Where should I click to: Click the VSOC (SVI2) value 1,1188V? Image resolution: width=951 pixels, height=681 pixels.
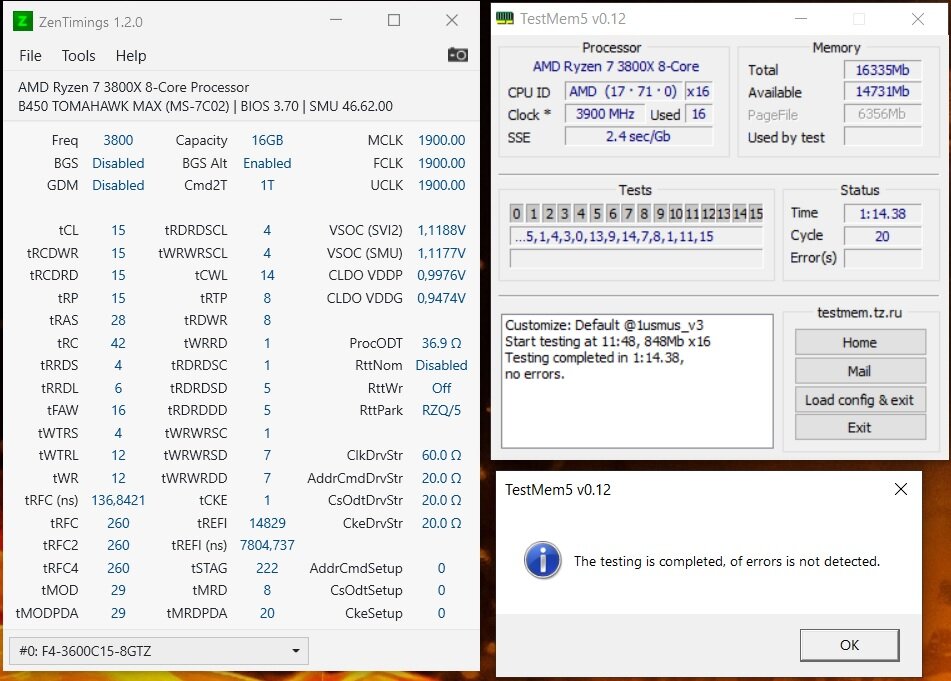[442, 230]
